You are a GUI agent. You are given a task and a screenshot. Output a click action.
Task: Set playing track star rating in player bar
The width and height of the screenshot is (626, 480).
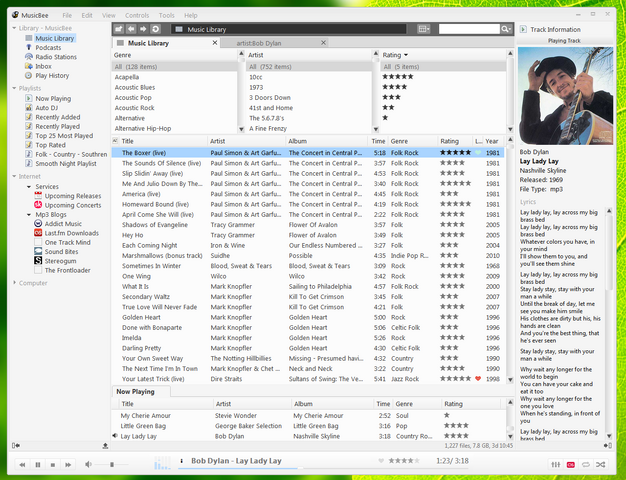tap(404, 461)
